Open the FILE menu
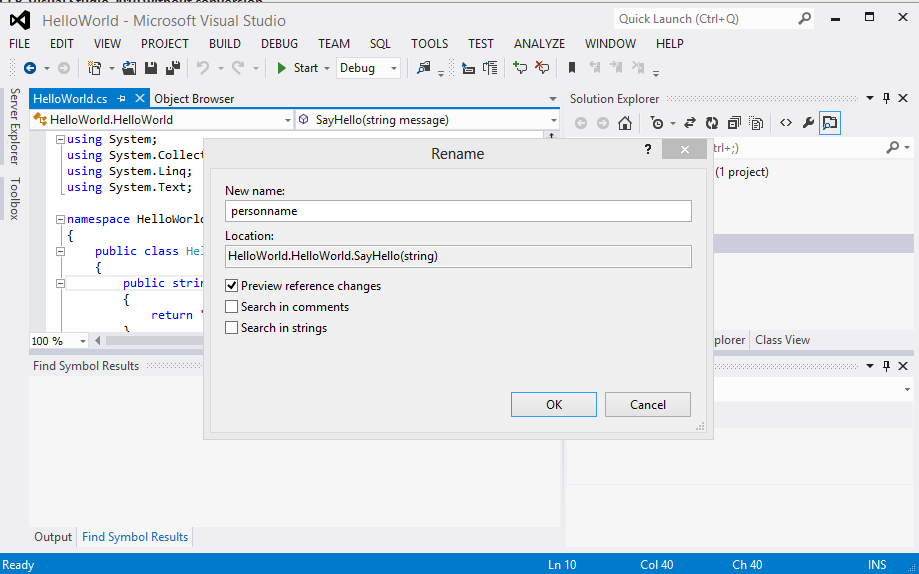The width and height of the screenshot is (919, 574). tap(19, 44)
